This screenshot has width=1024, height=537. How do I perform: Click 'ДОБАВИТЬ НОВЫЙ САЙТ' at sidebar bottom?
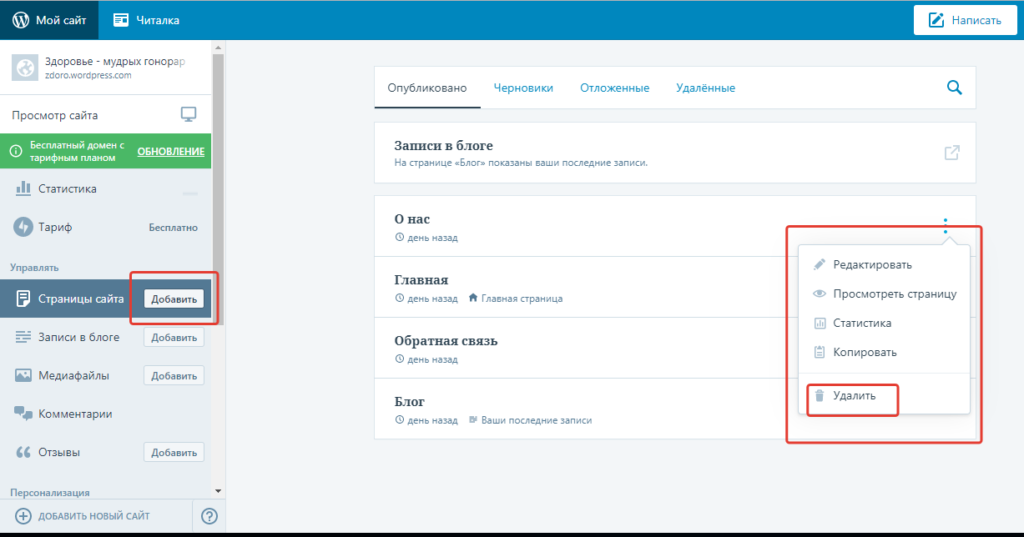click(x=96, y=516)
